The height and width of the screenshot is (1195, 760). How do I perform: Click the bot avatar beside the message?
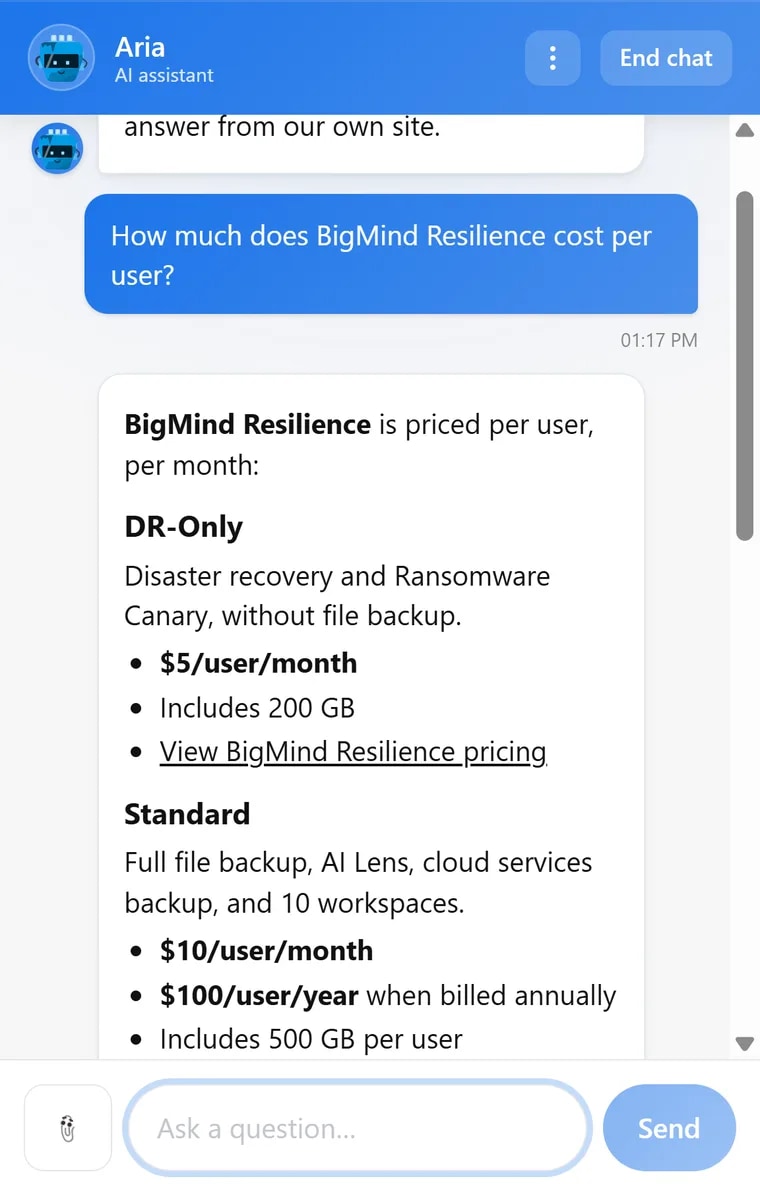pos(57,148)
